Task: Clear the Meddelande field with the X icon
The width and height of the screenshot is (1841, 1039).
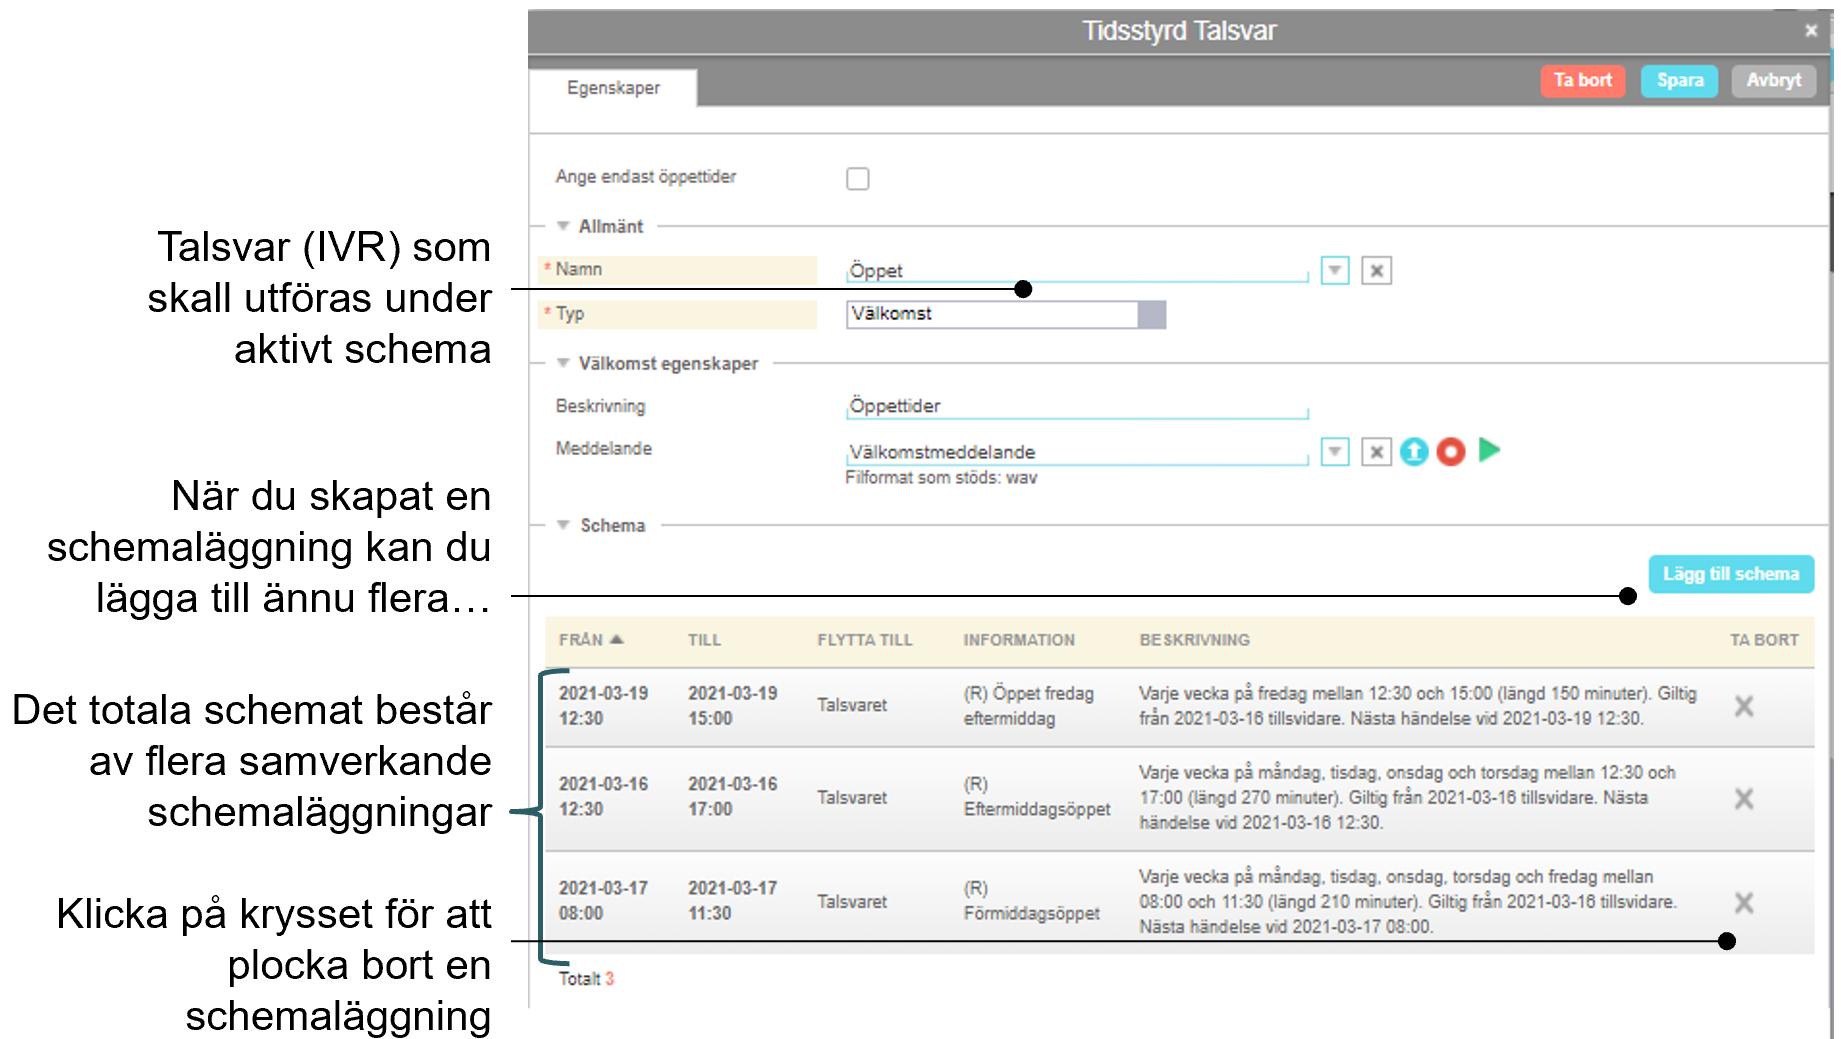Action: [x=1376, y=452]
